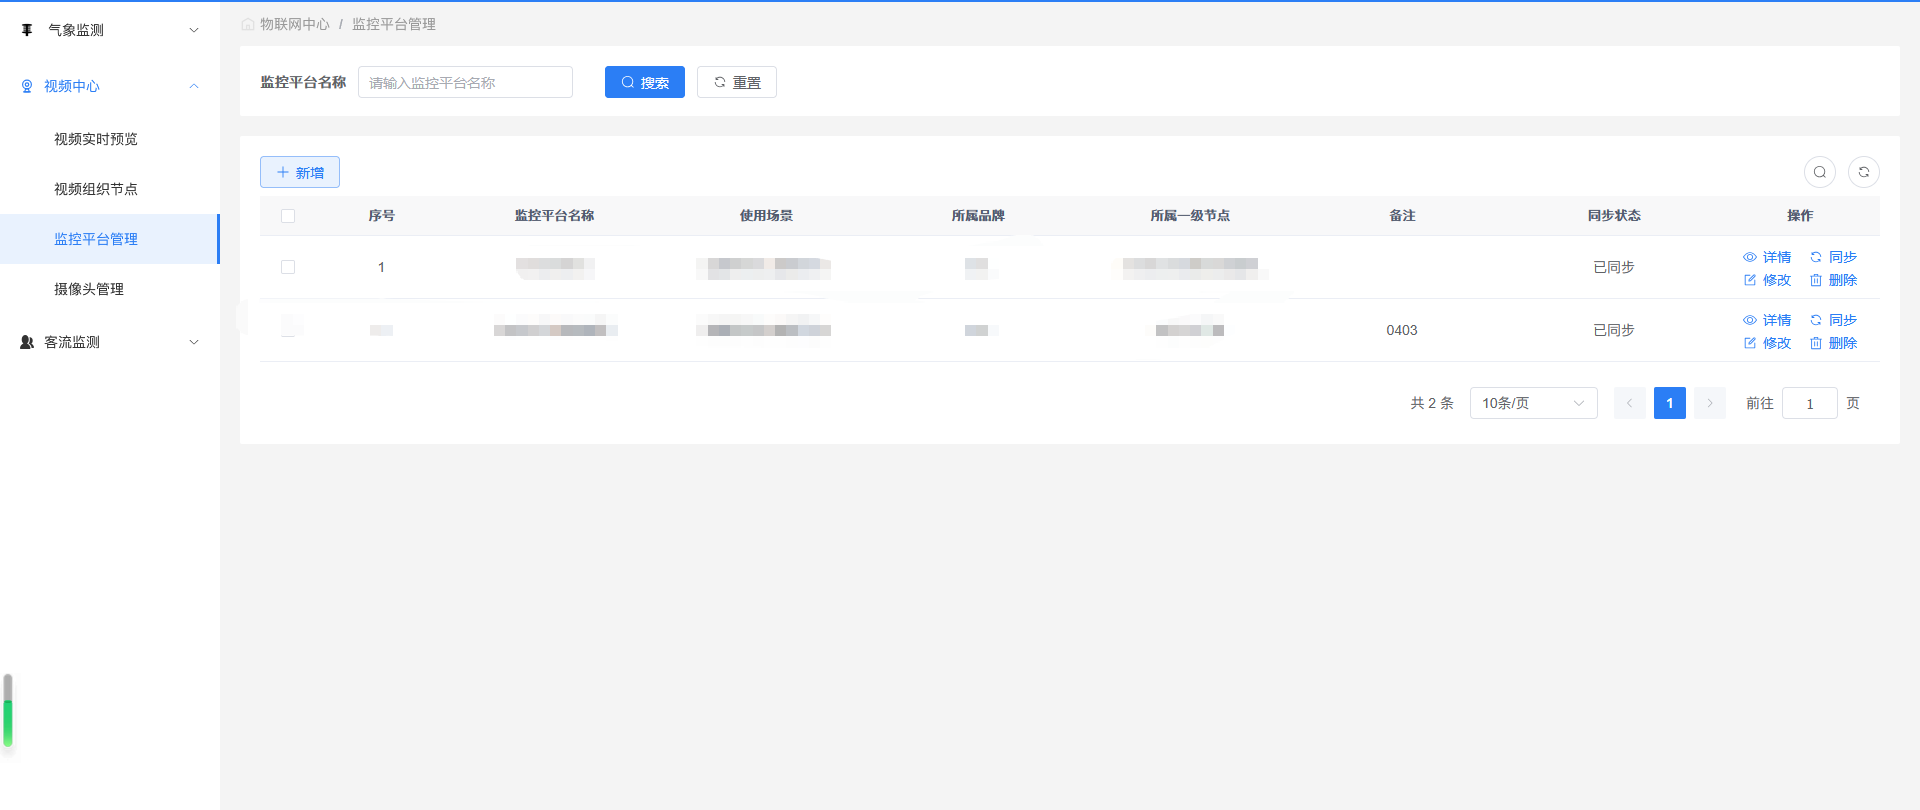Open 视频实时预览 menu item
The image size is (1920, 810).
tap(110, 139)
